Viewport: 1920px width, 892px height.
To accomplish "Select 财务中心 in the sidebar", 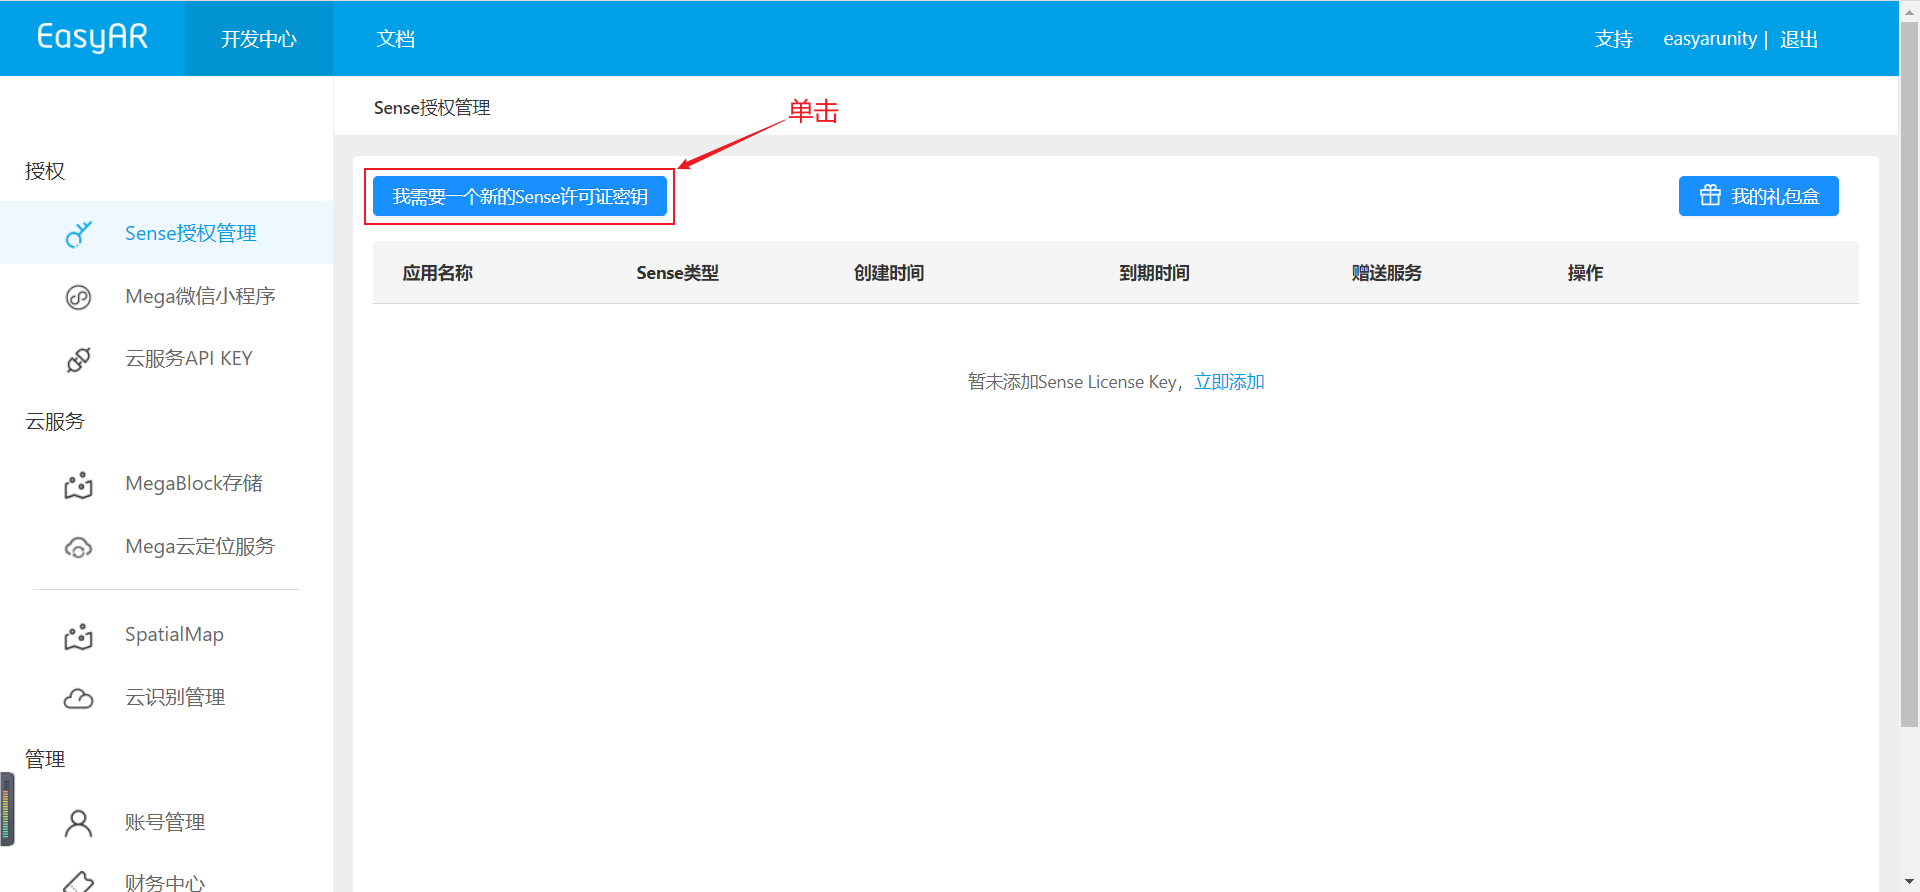I will [x=166, y=882].
